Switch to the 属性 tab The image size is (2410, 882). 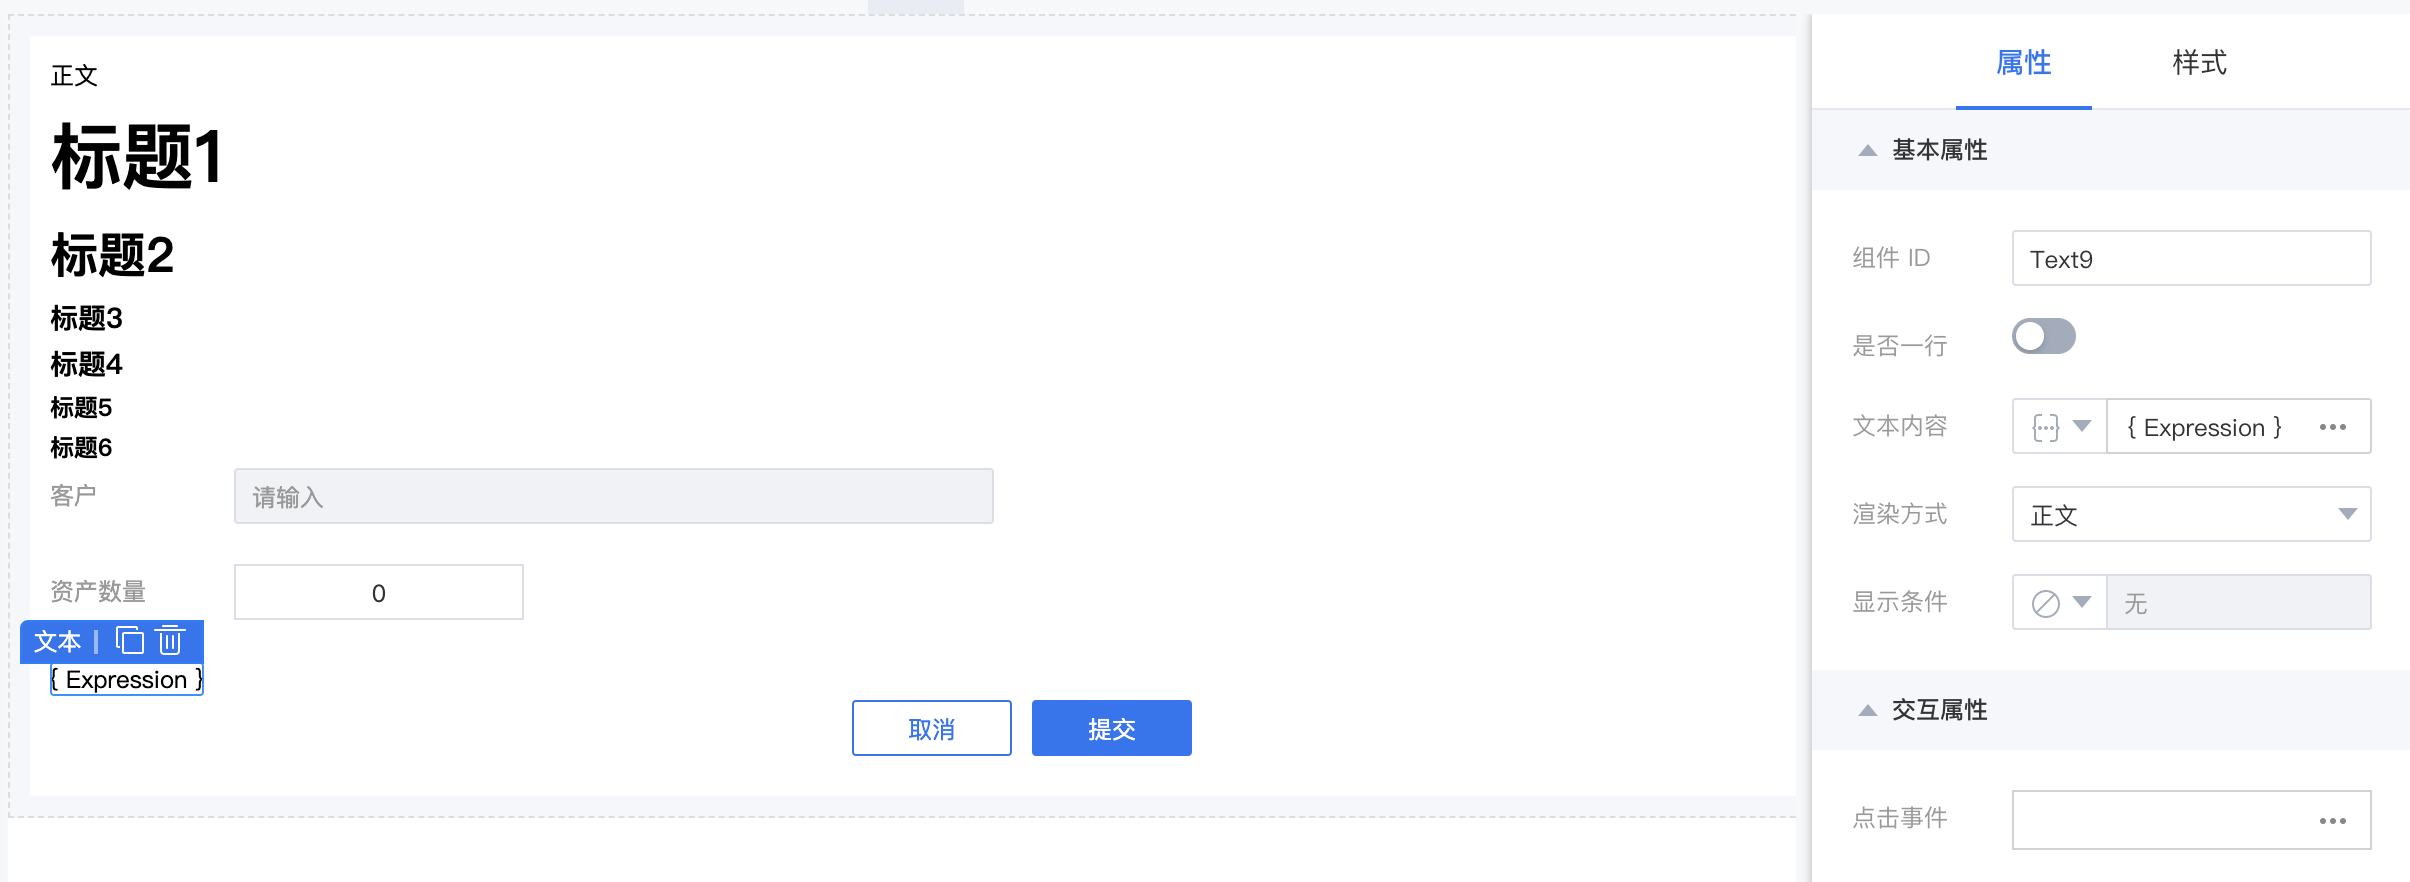point(2023,63)
